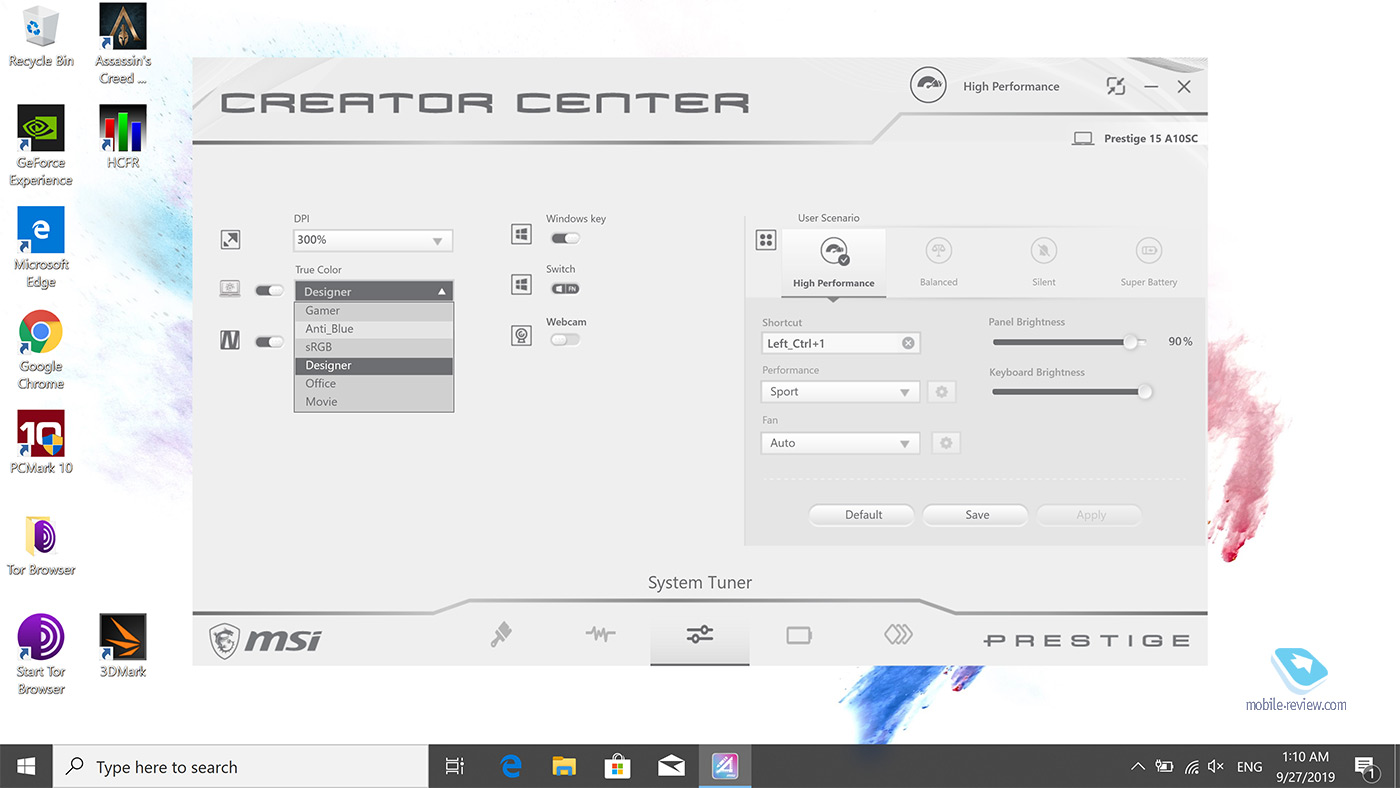Select High Performance scenario tab
Image resolution: width=1400 pixels, height=788 pixels.
point(833,263)
